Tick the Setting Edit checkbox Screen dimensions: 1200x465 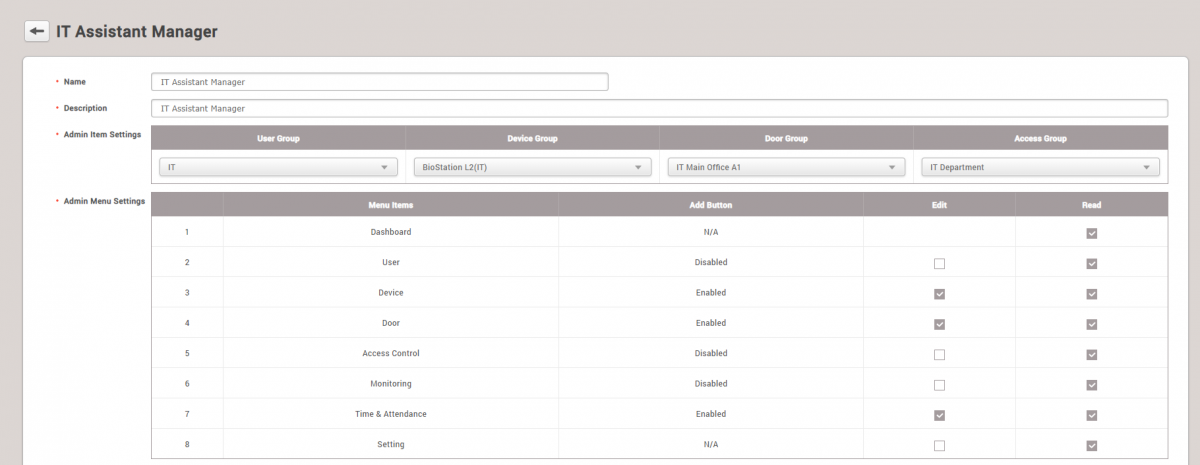[x=939, y=446]
